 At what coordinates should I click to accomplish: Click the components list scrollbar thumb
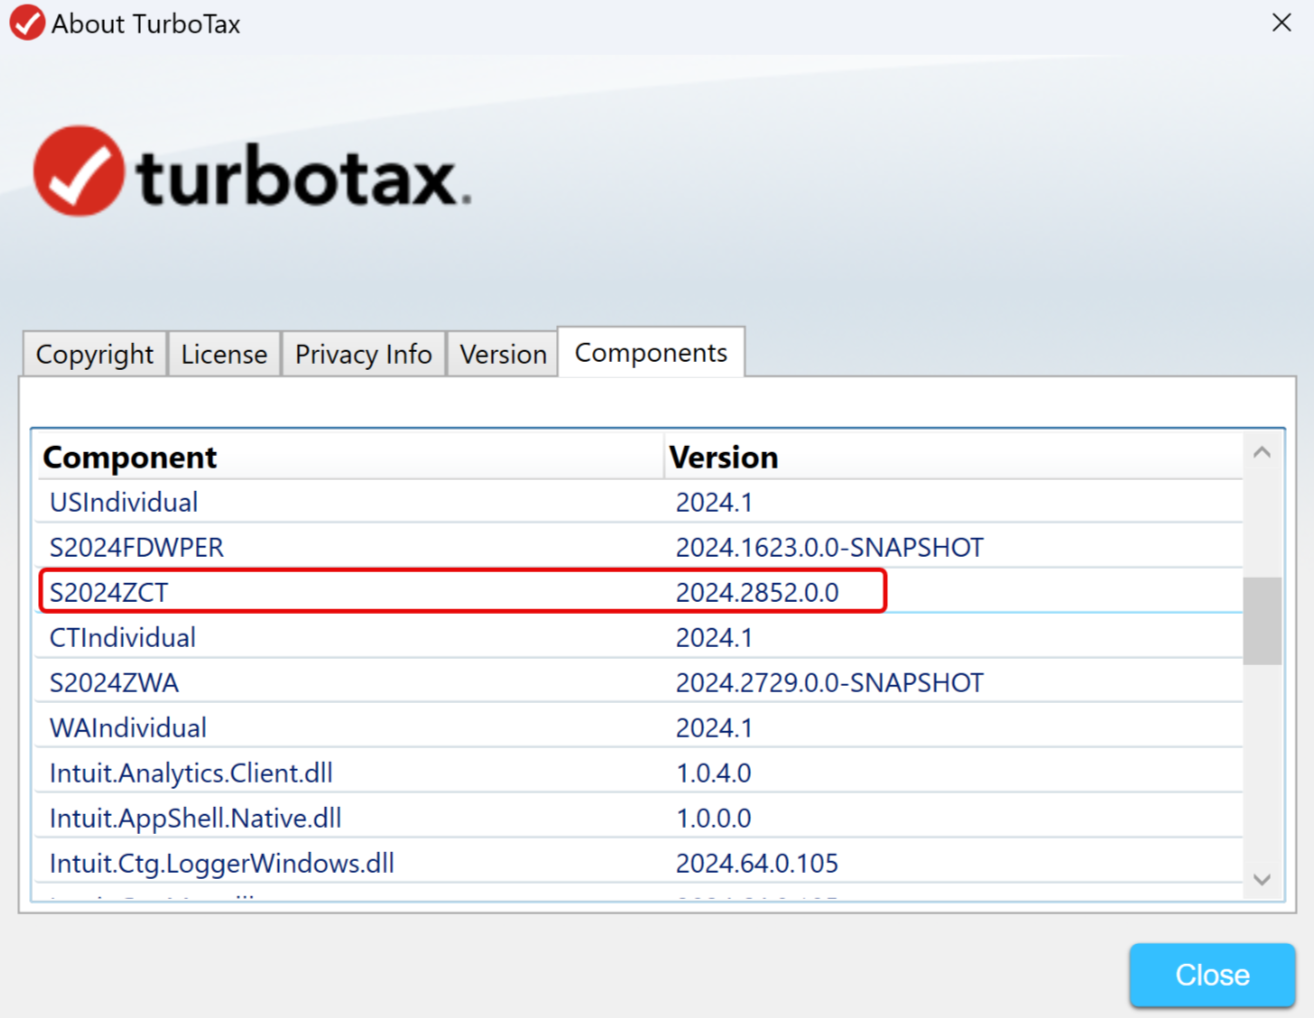coord(1262,620)
